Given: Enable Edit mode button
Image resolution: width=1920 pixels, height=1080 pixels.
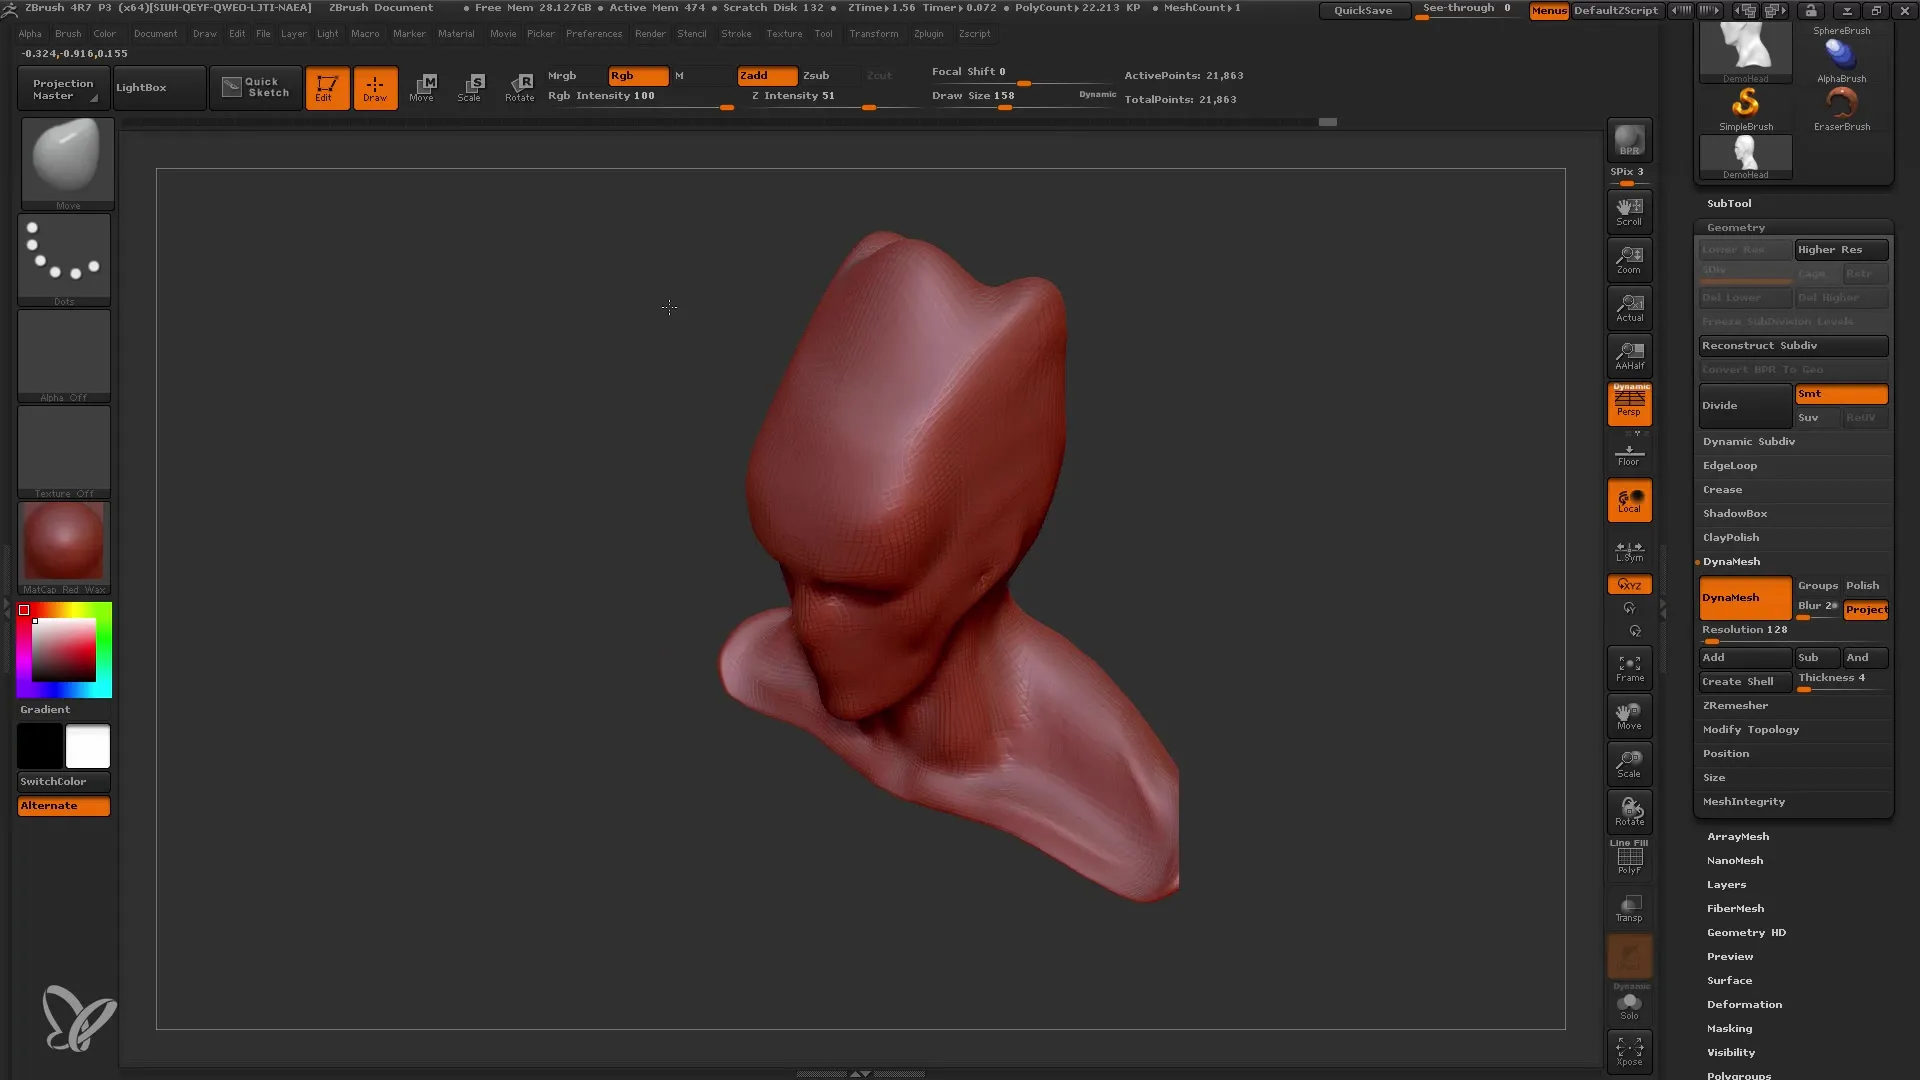Looking at the screenshot, I should (x=327, y=88).
